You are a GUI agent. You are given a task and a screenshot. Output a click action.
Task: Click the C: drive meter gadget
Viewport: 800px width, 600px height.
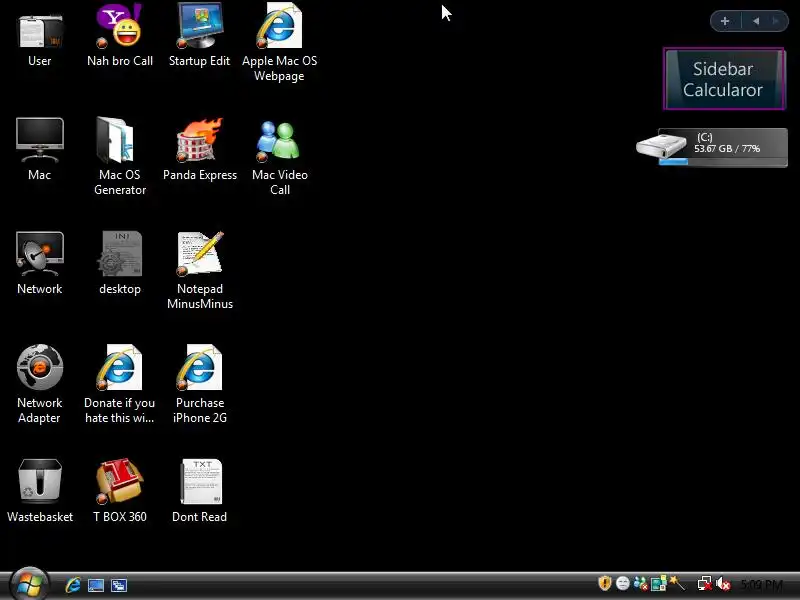coord(712,147)
